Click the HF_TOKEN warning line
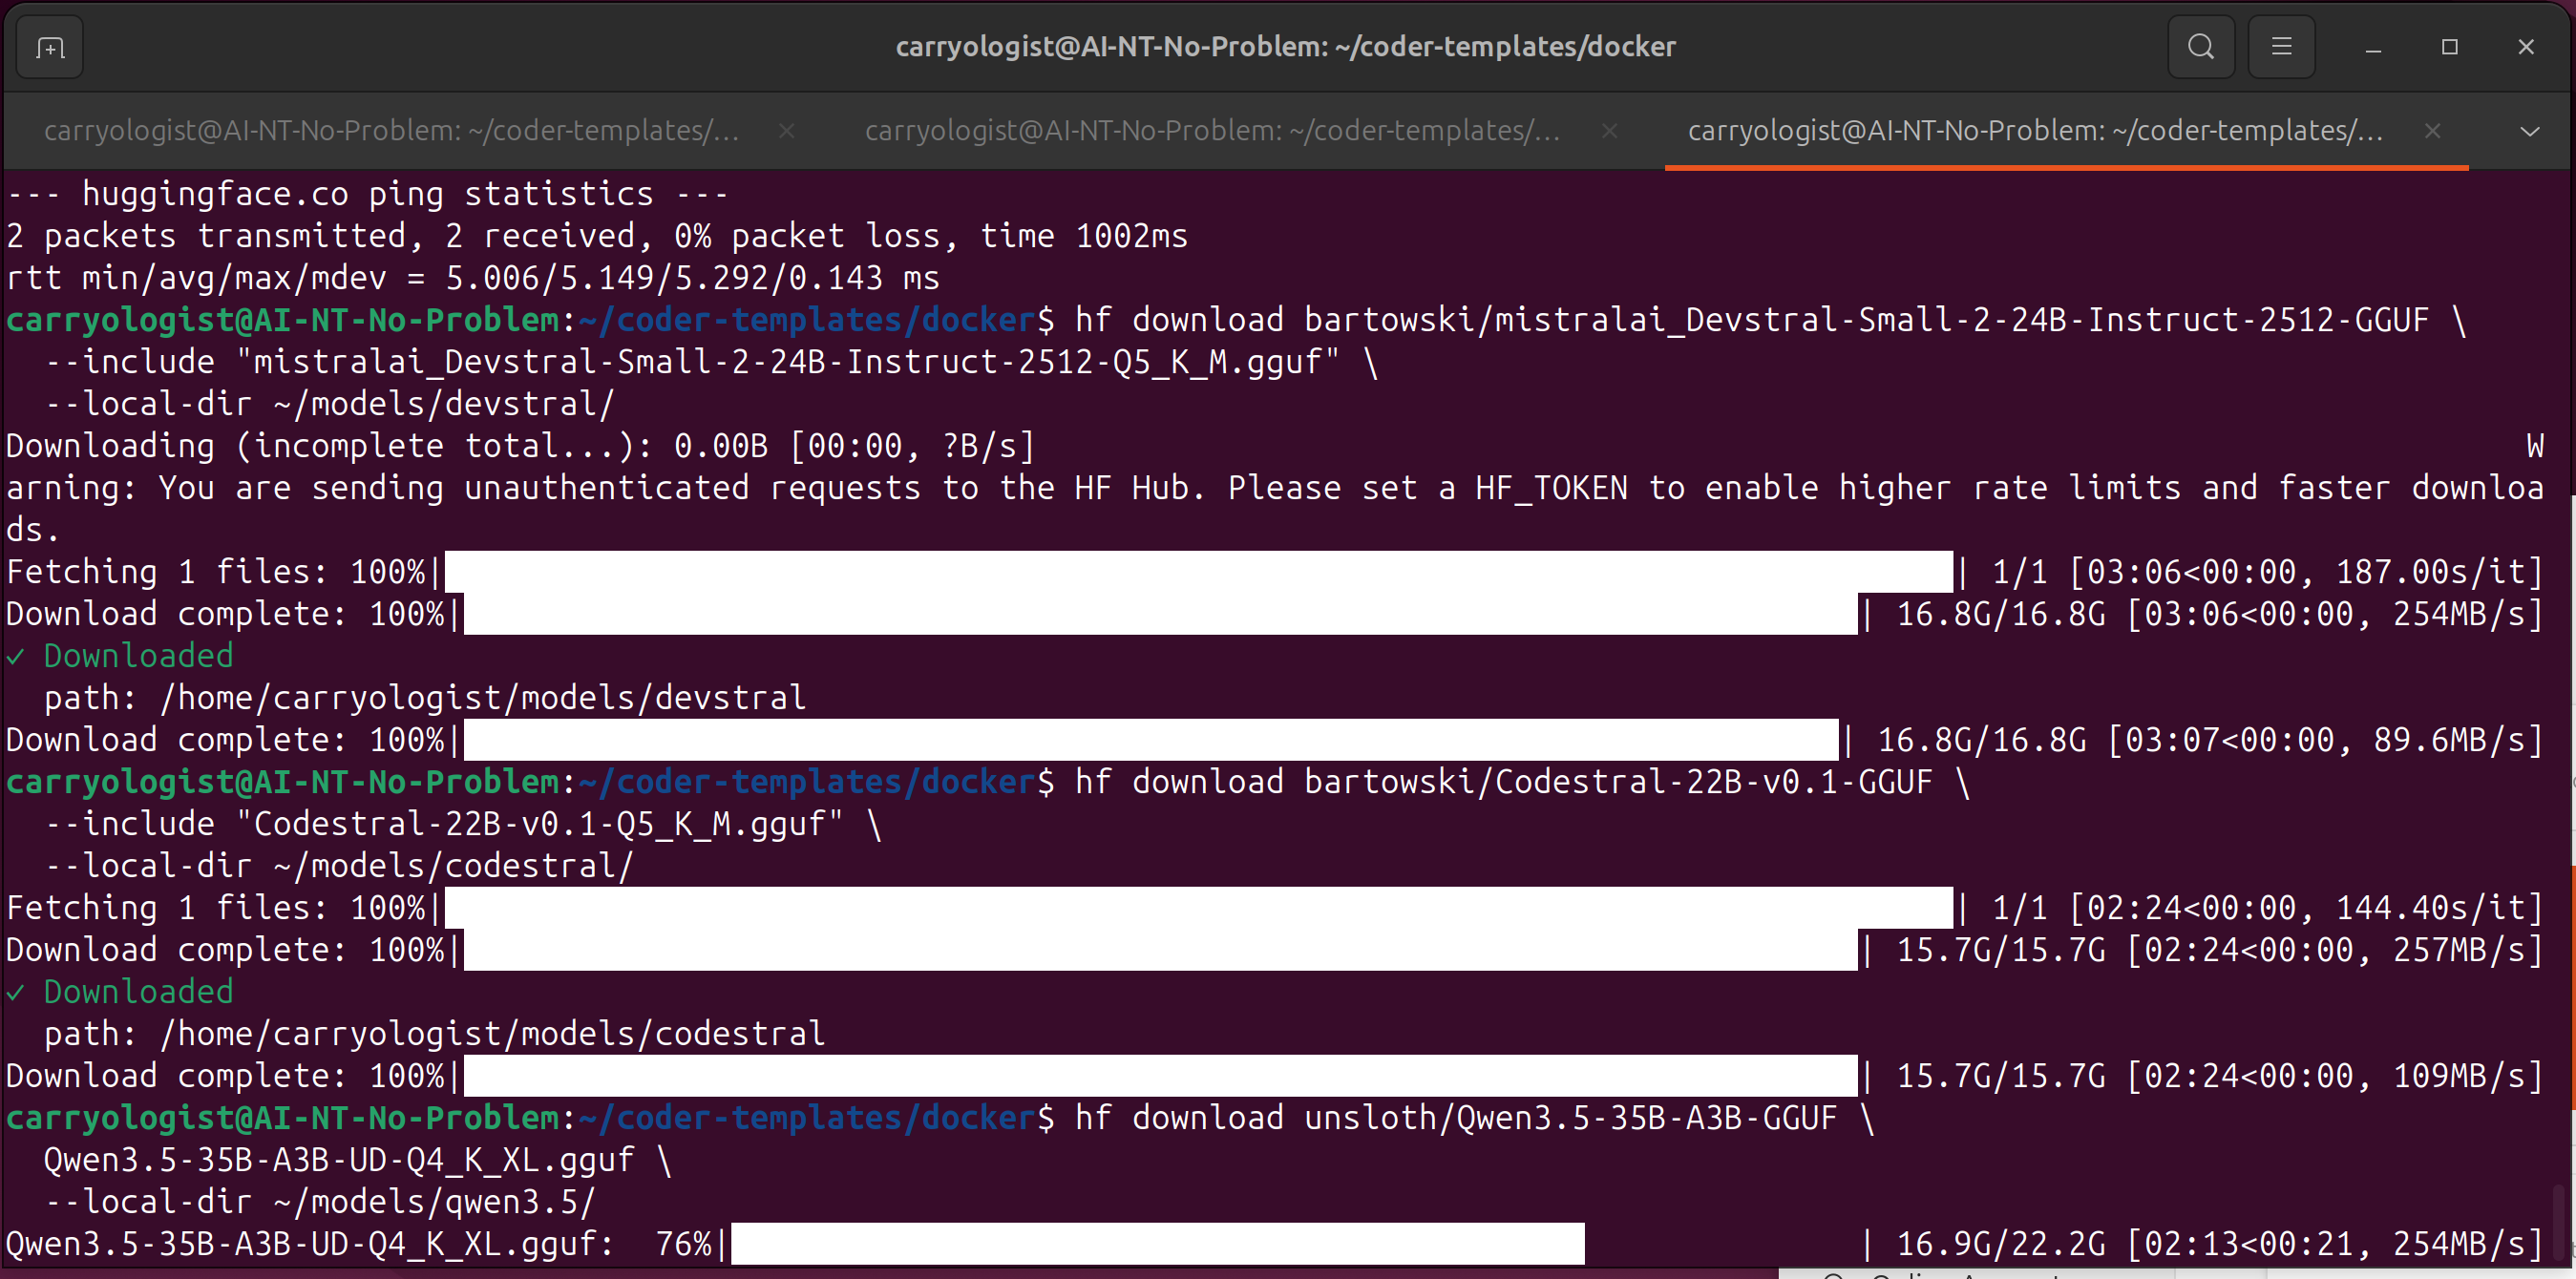This screenshot has width=2576, height=1279. 1275,487
